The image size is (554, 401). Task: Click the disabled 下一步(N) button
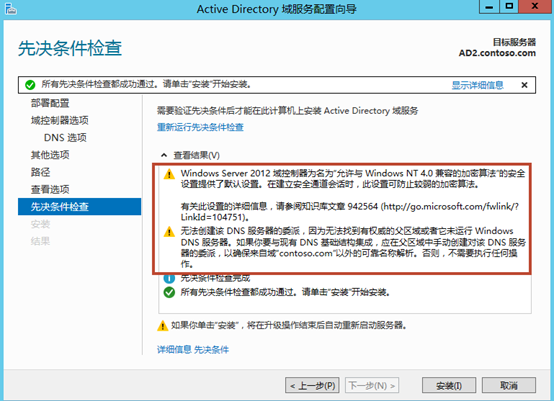point(372,385)
